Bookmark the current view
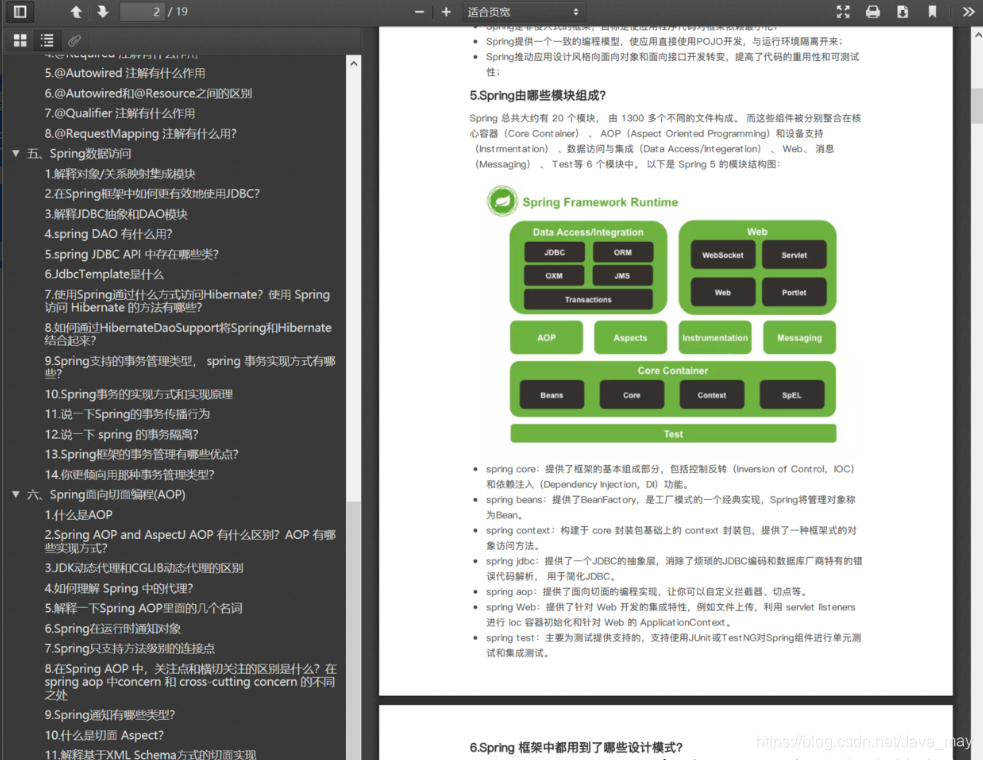The image size is (983, 760). [x=932, y=11]
